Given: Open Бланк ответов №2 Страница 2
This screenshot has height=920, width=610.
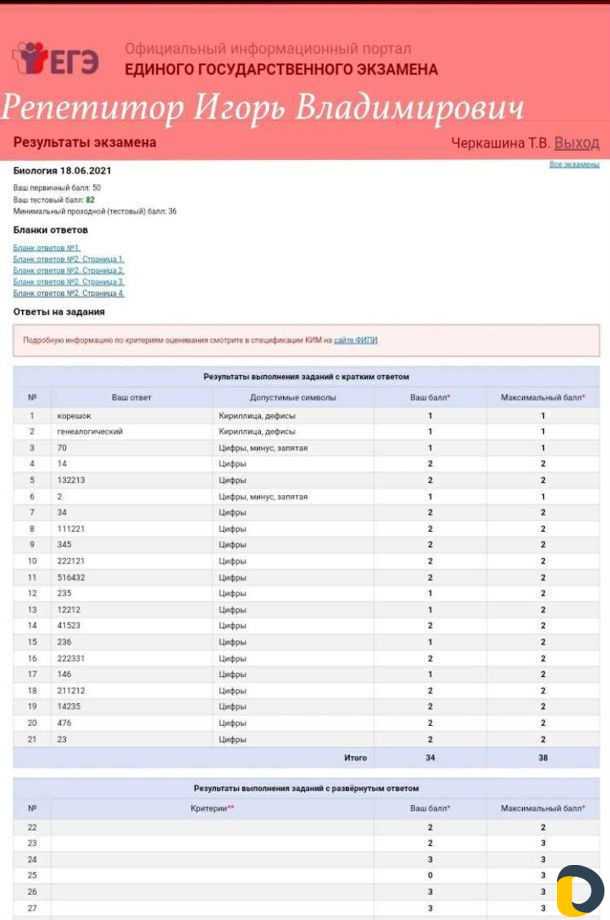Looking at the screenshot, I should tap(69, 270).
